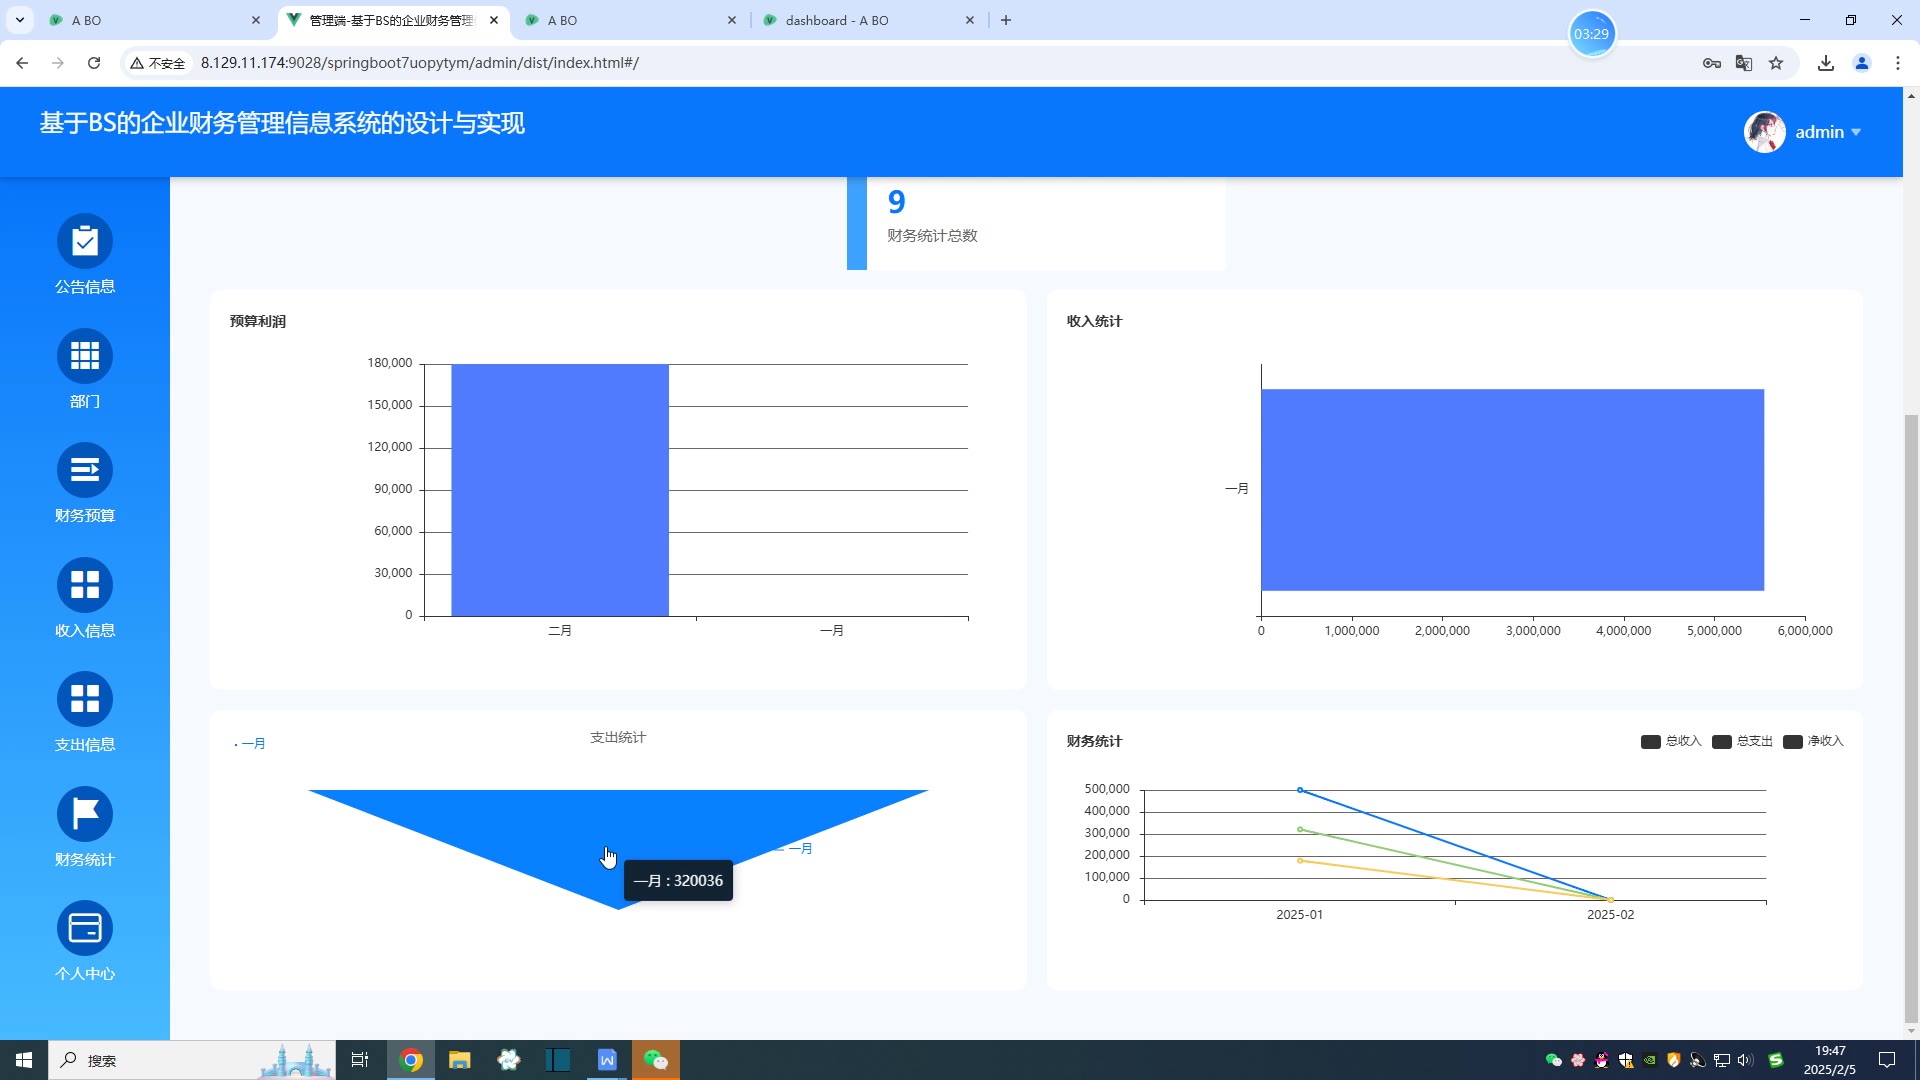Open the 个人中心 sidebar icon
Image resolution: width=1920 pixels, height=1080 pixels.
tap(85, 929)
